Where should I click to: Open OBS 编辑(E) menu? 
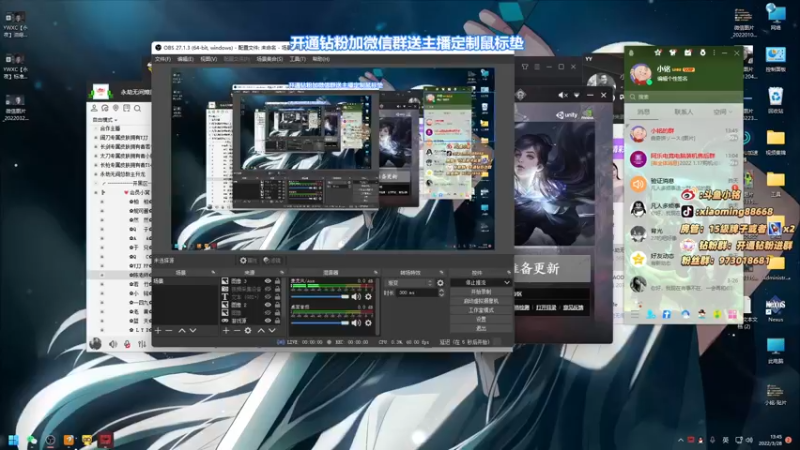click(x=185, y=59)
